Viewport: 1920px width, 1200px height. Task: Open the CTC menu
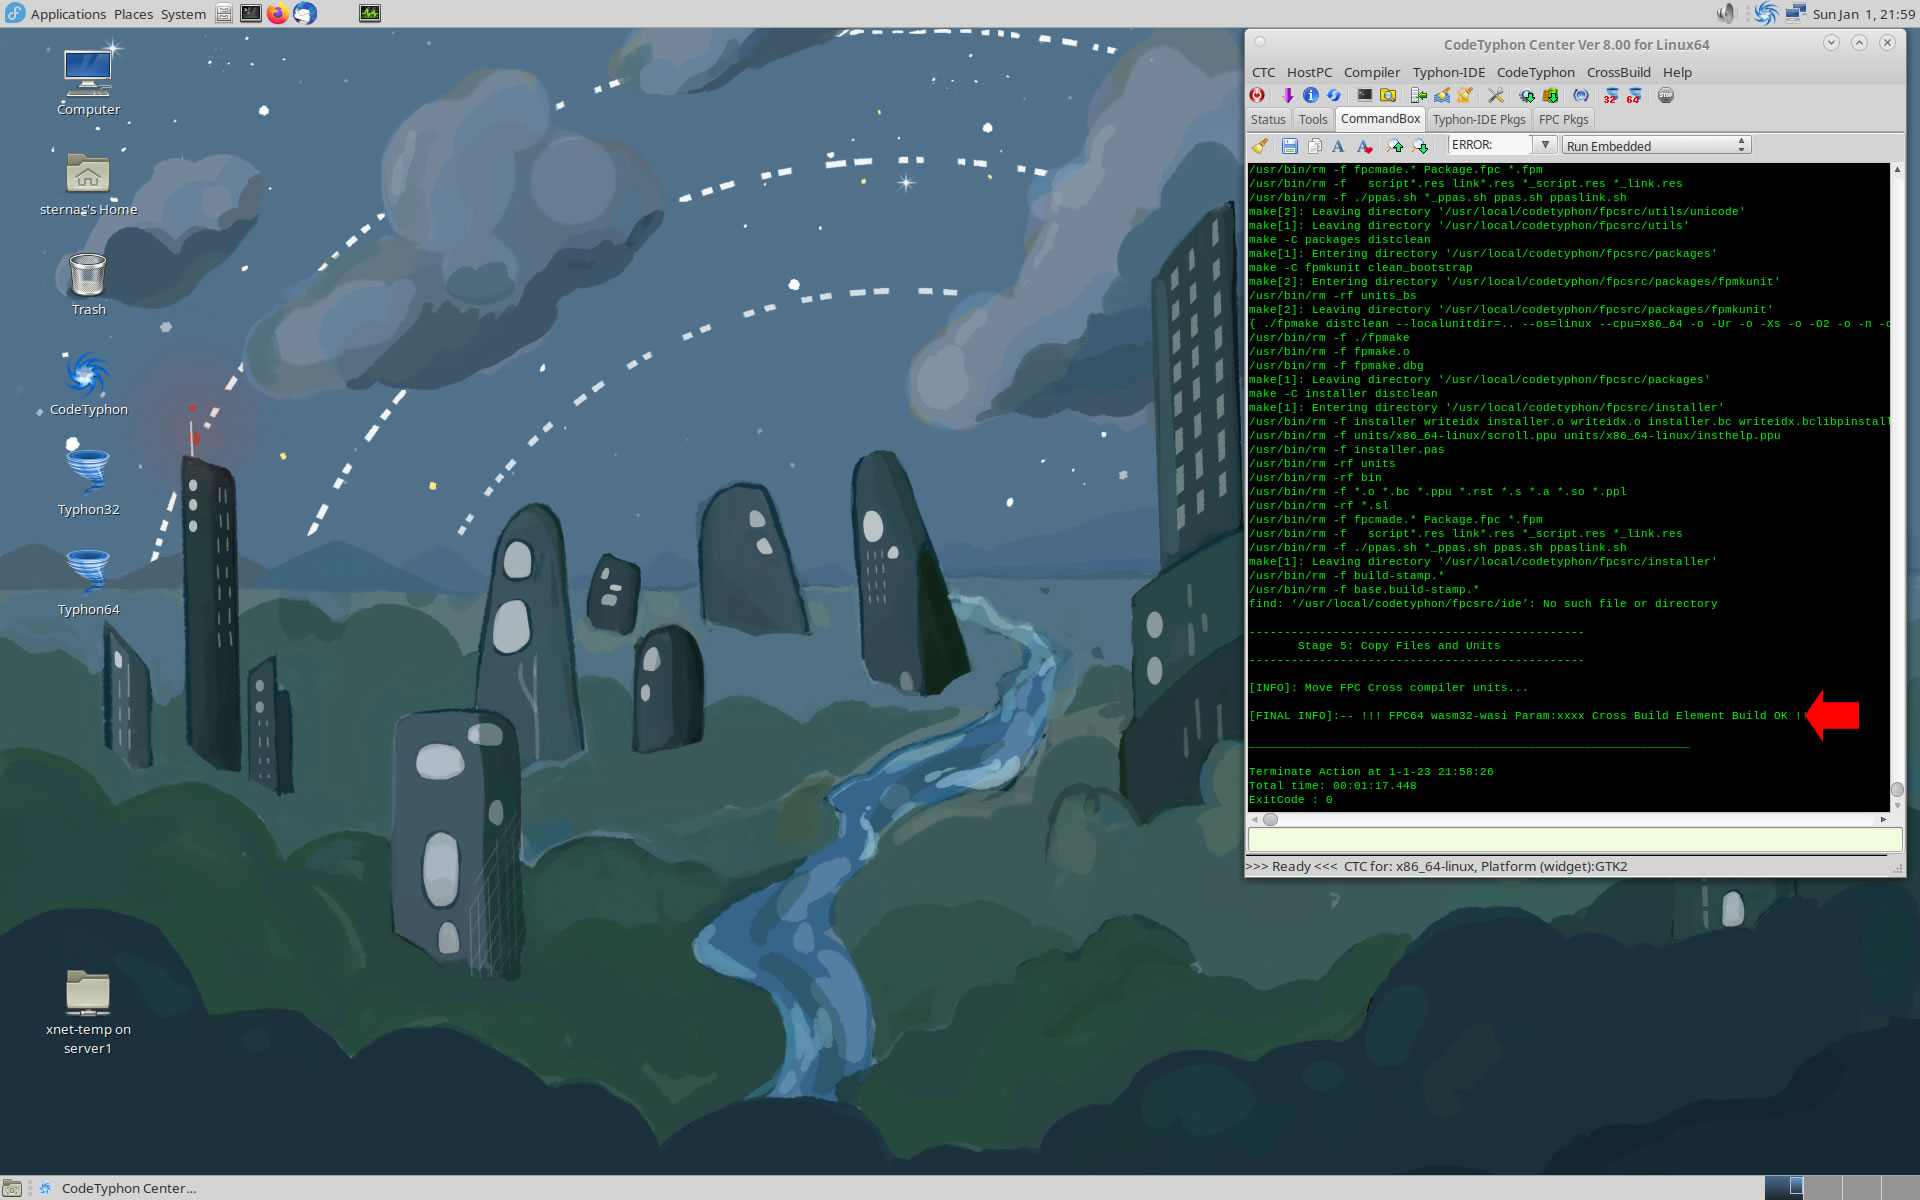click(x=1263, y=72)
